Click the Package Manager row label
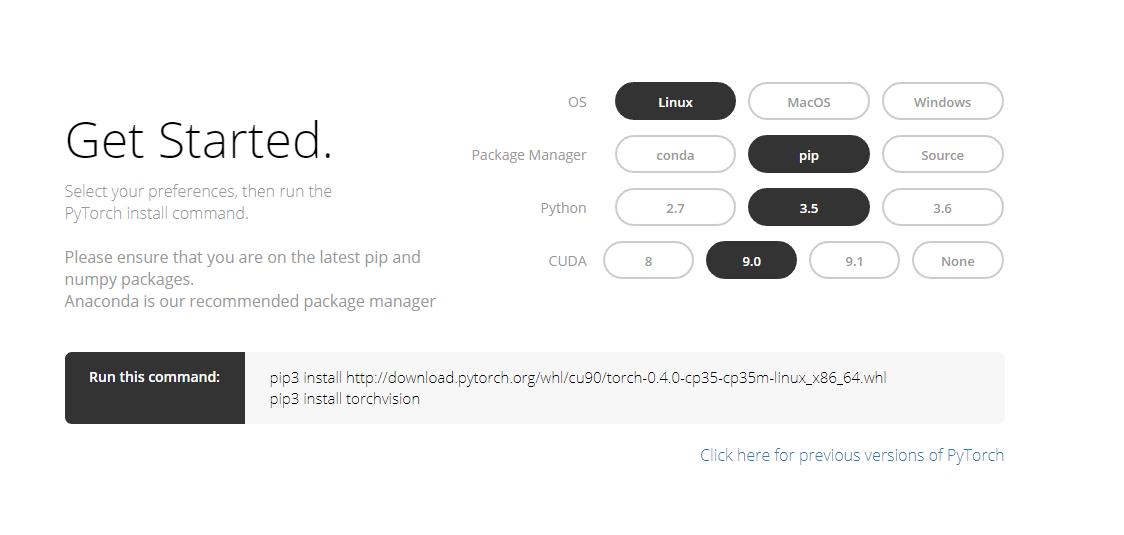 [x=529, y=155]
